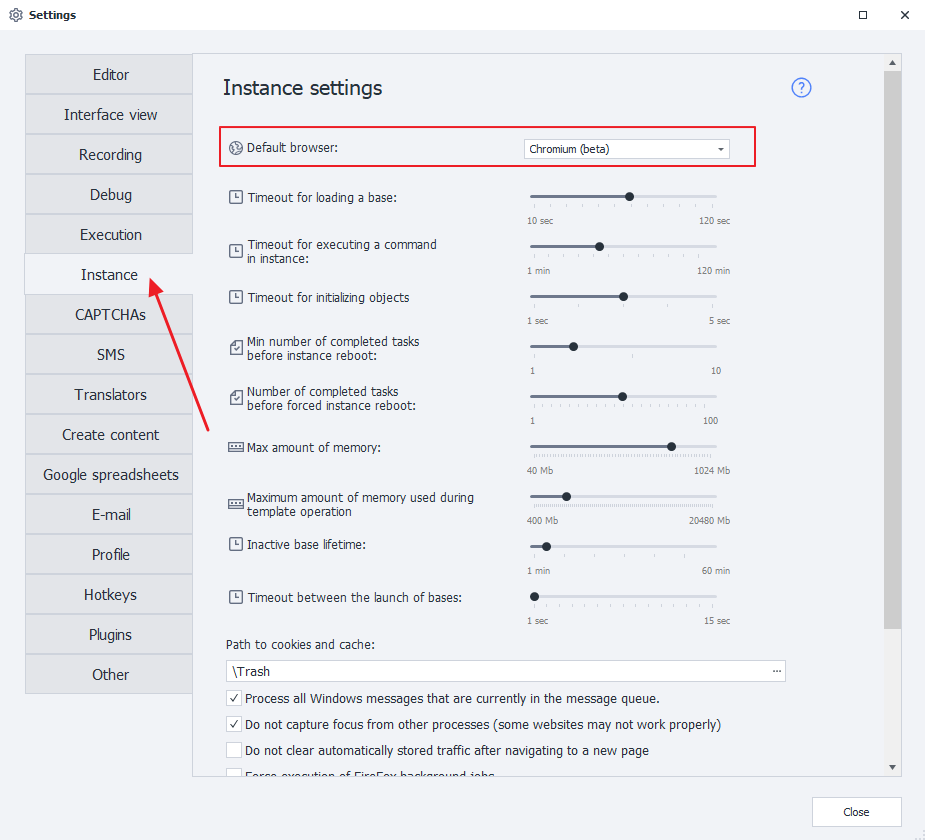Screen dimensions: 925x840
Task: Open the Default browser dropdown
Action: (x=627, y=149)
